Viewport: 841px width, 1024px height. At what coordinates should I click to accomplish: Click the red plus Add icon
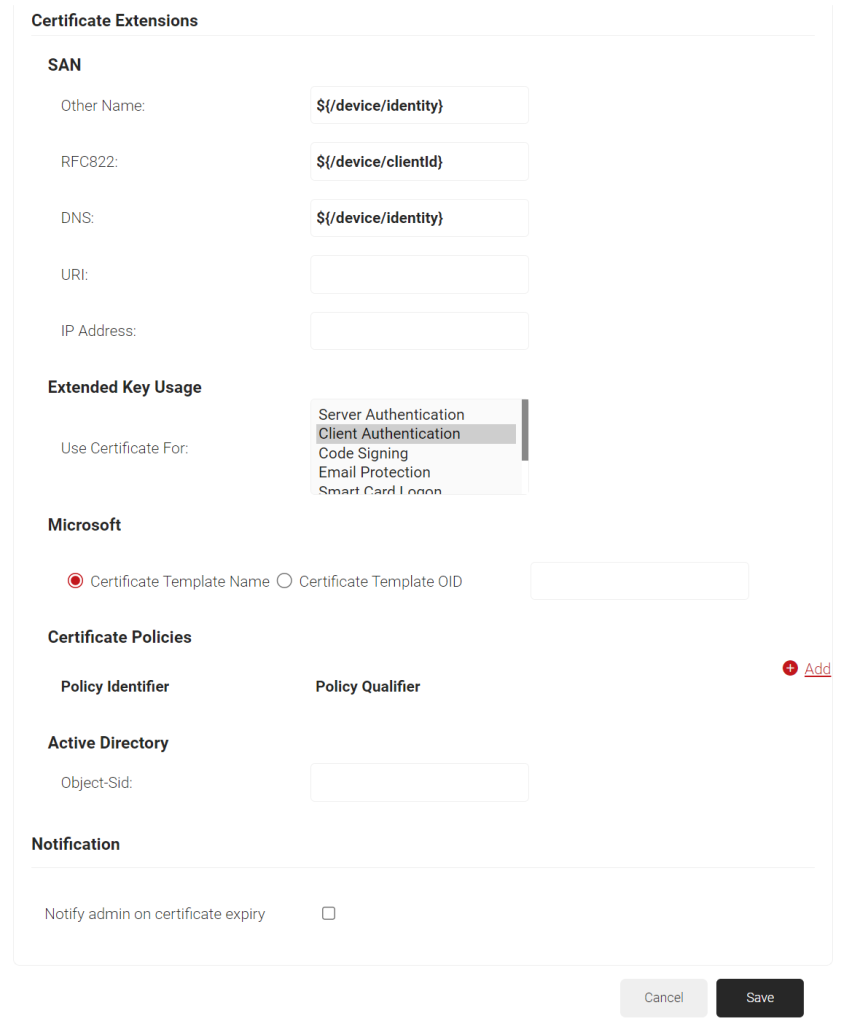pyautogui.click(x=790, y=668)
